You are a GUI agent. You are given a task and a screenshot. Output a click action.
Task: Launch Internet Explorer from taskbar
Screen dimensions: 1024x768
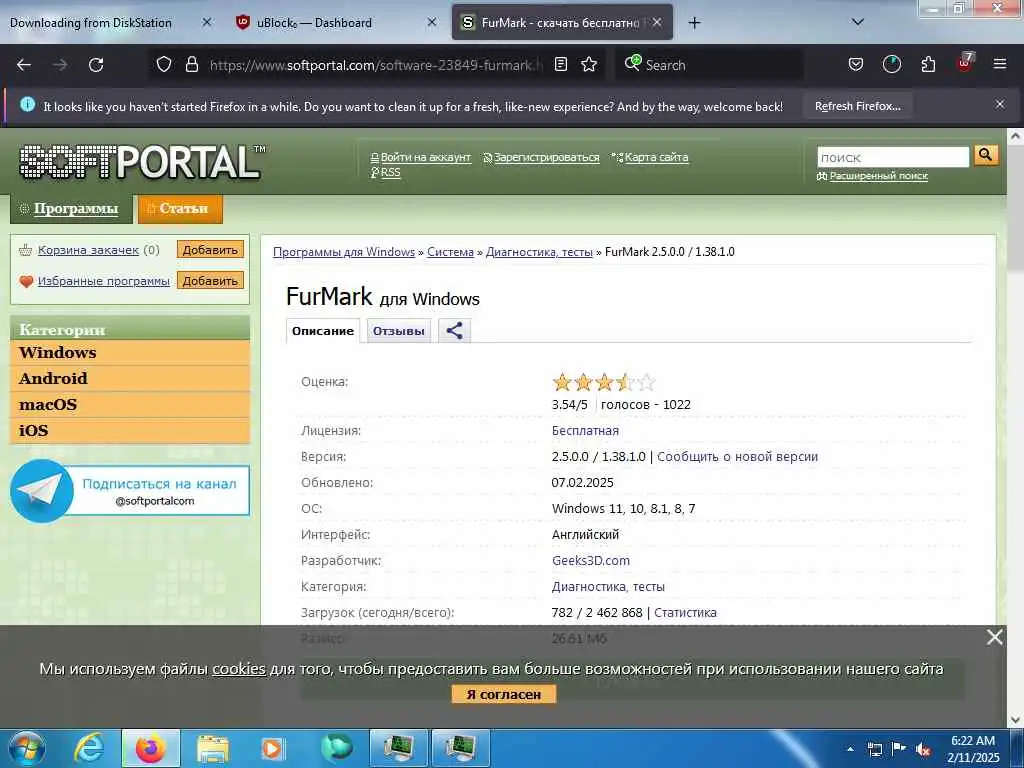[x=89, y=748]
